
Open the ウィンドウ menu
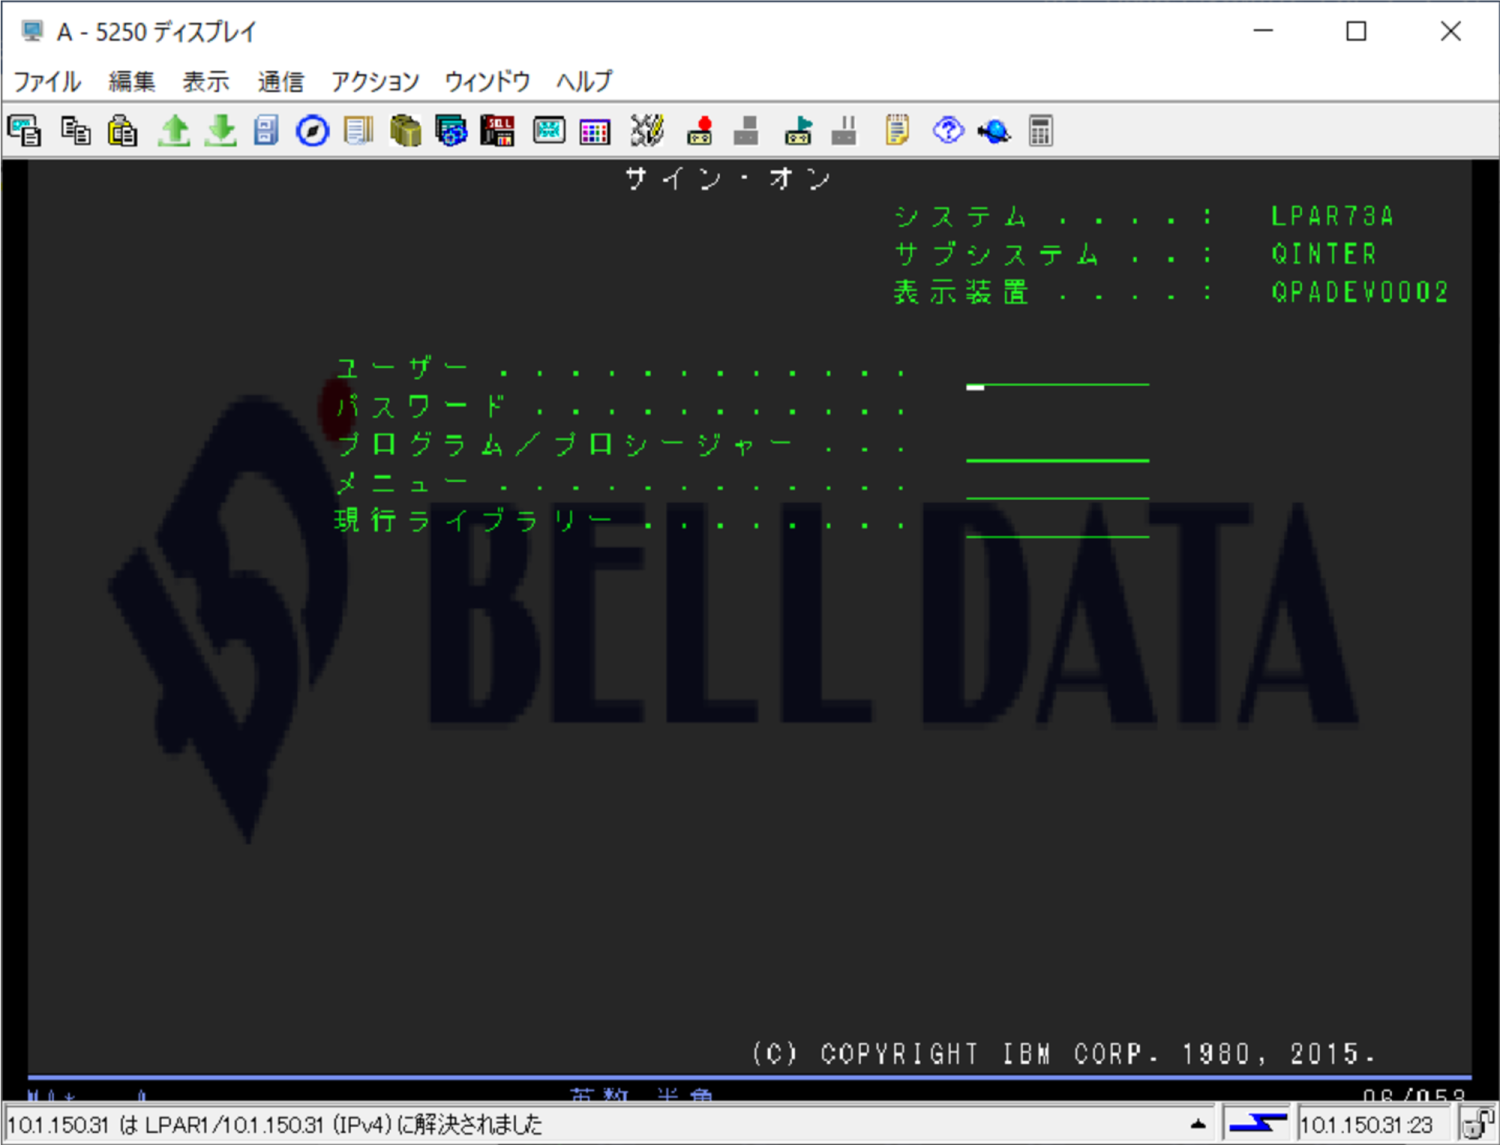(487, 81)
